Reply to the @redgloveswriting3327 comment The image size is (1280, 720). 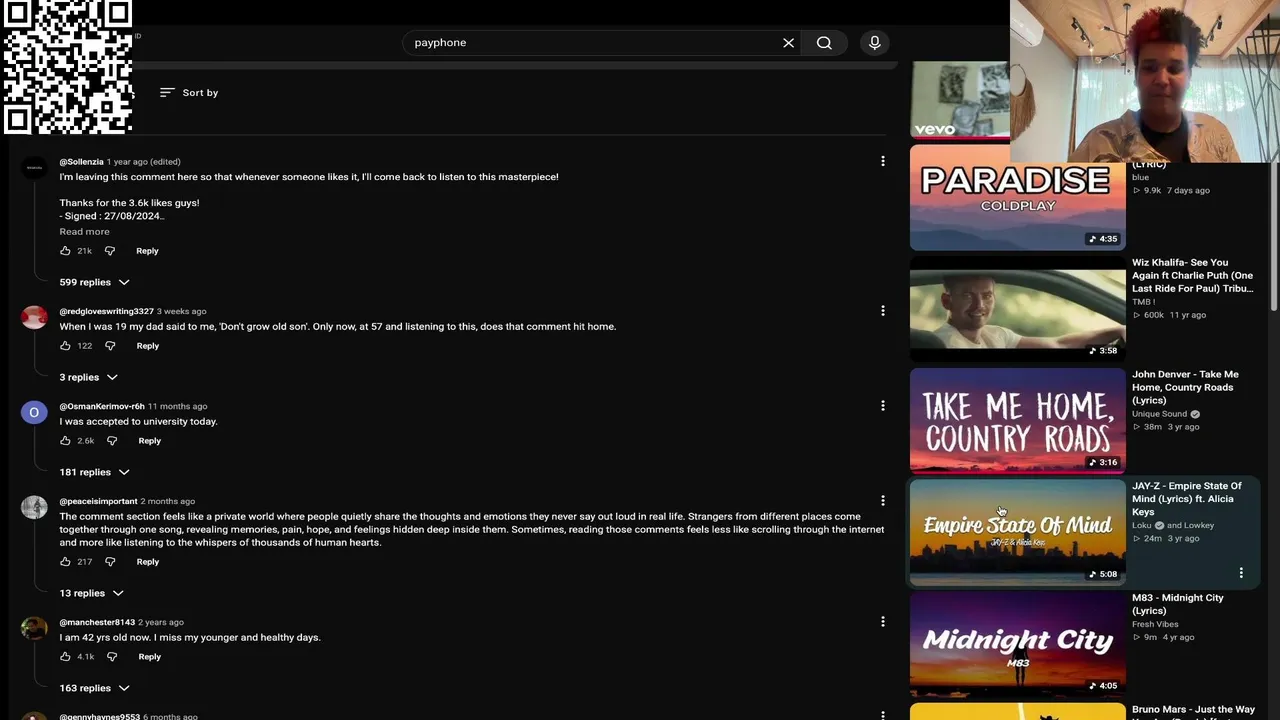[147, 346]
